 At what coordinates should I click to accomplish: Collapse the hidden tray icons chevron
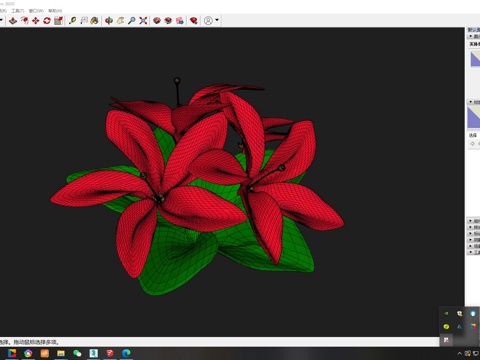pos(459,353)
